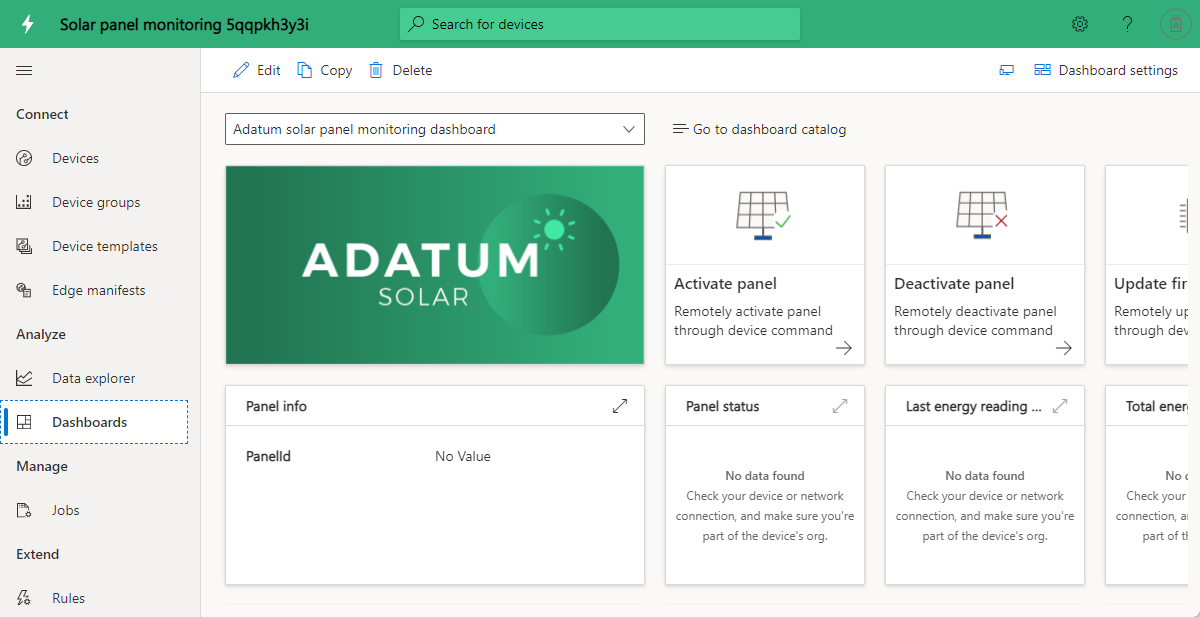Click the Dashboard settings icon
The image size is (1200, 617).
click(x=1042, y=70)
